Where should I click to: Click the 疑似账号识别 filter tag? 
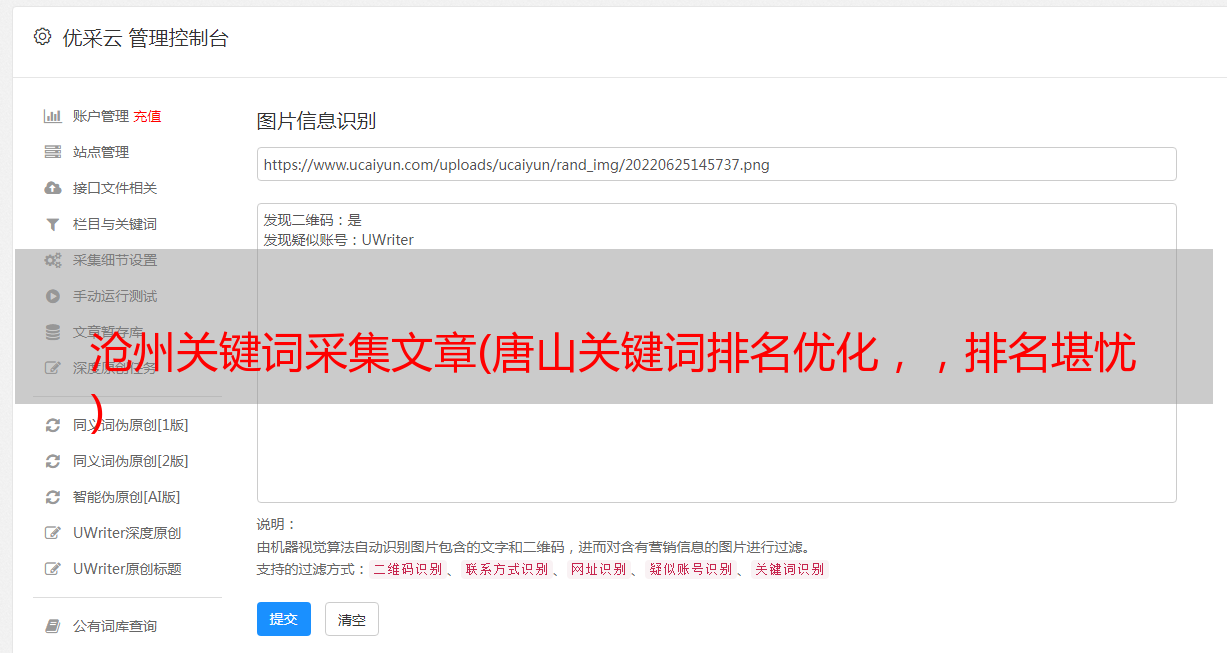coord(690,569)
